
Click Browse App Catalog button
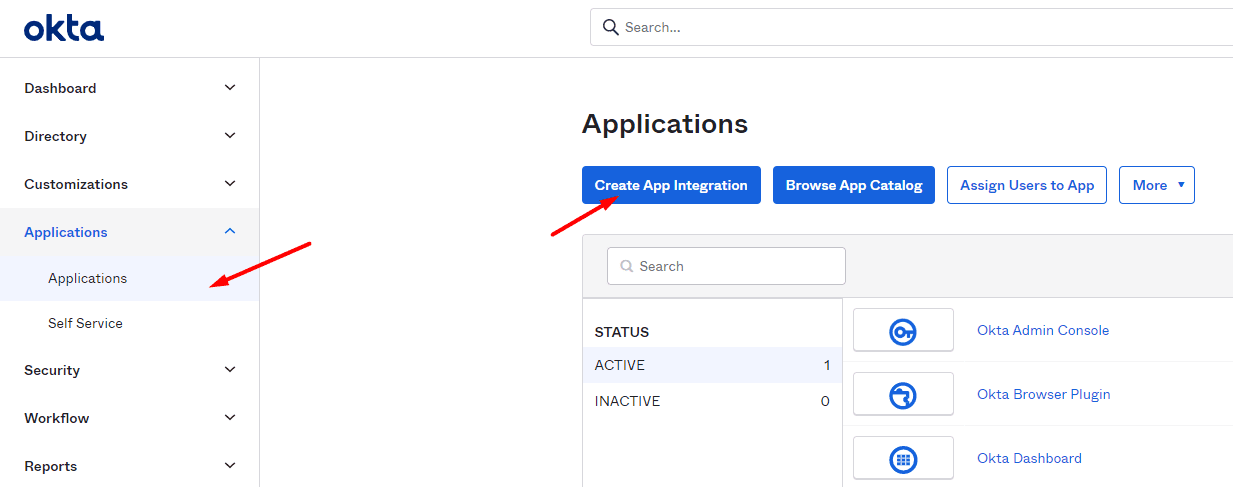click(854, 185)
